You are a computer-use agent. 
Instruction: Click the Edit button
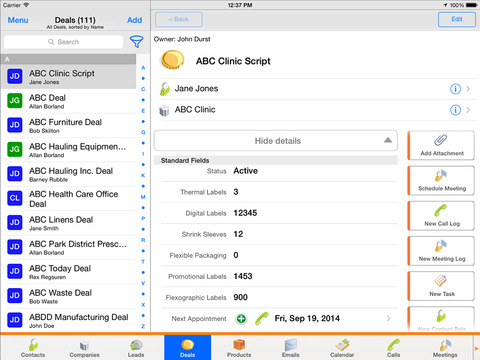click(x=457, y=19)
